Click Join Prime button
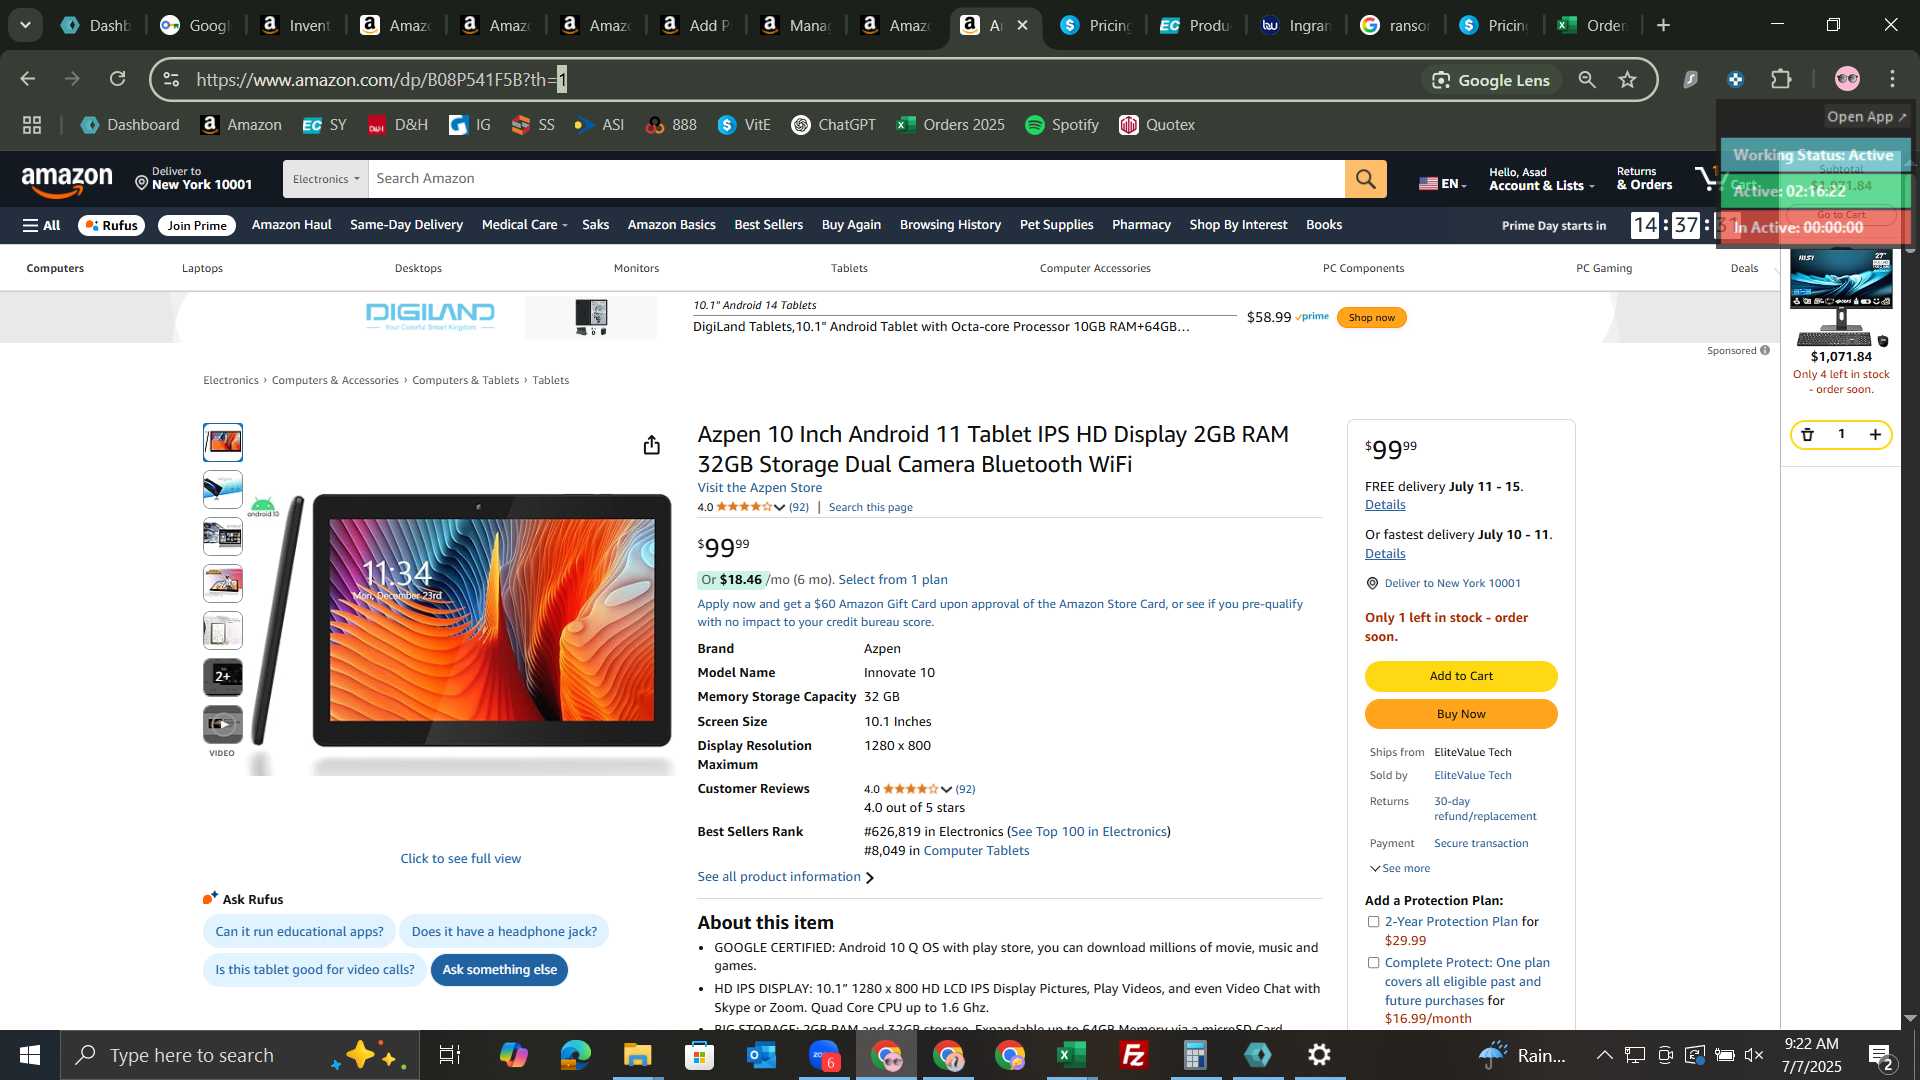 (197, 225)
